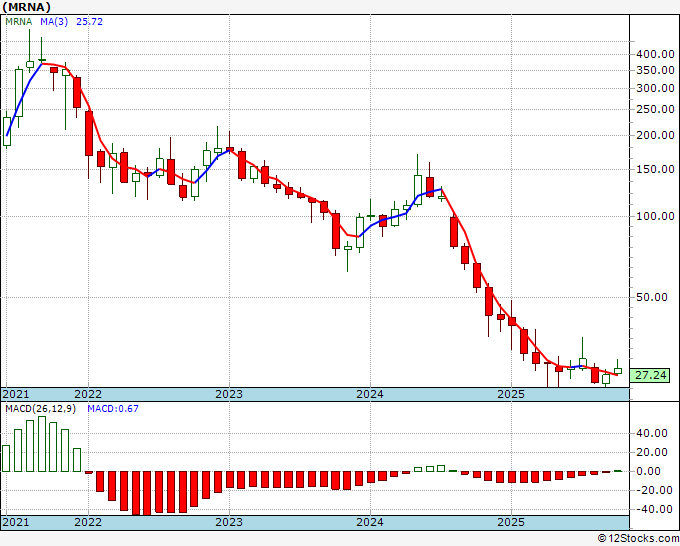Click the 2024 label on price chart timeline
This screenshot has width=680, height=546.
point(370,394)
